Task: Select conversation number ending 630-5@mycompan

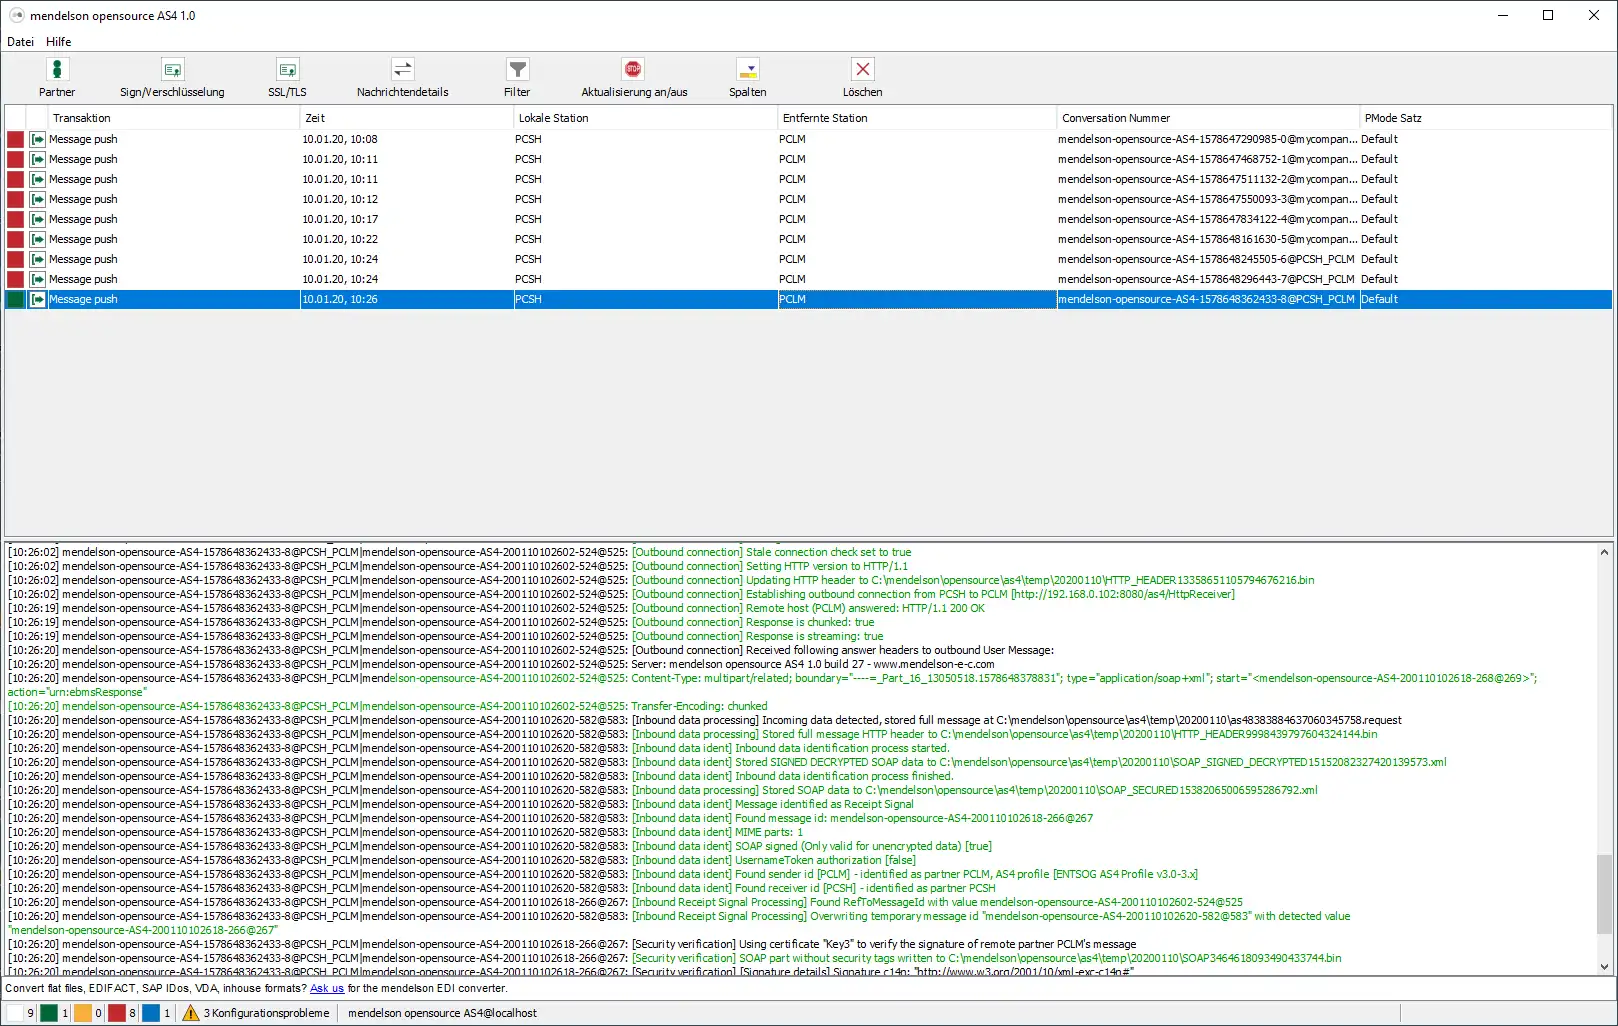Action: click(x=1208, y=239)
